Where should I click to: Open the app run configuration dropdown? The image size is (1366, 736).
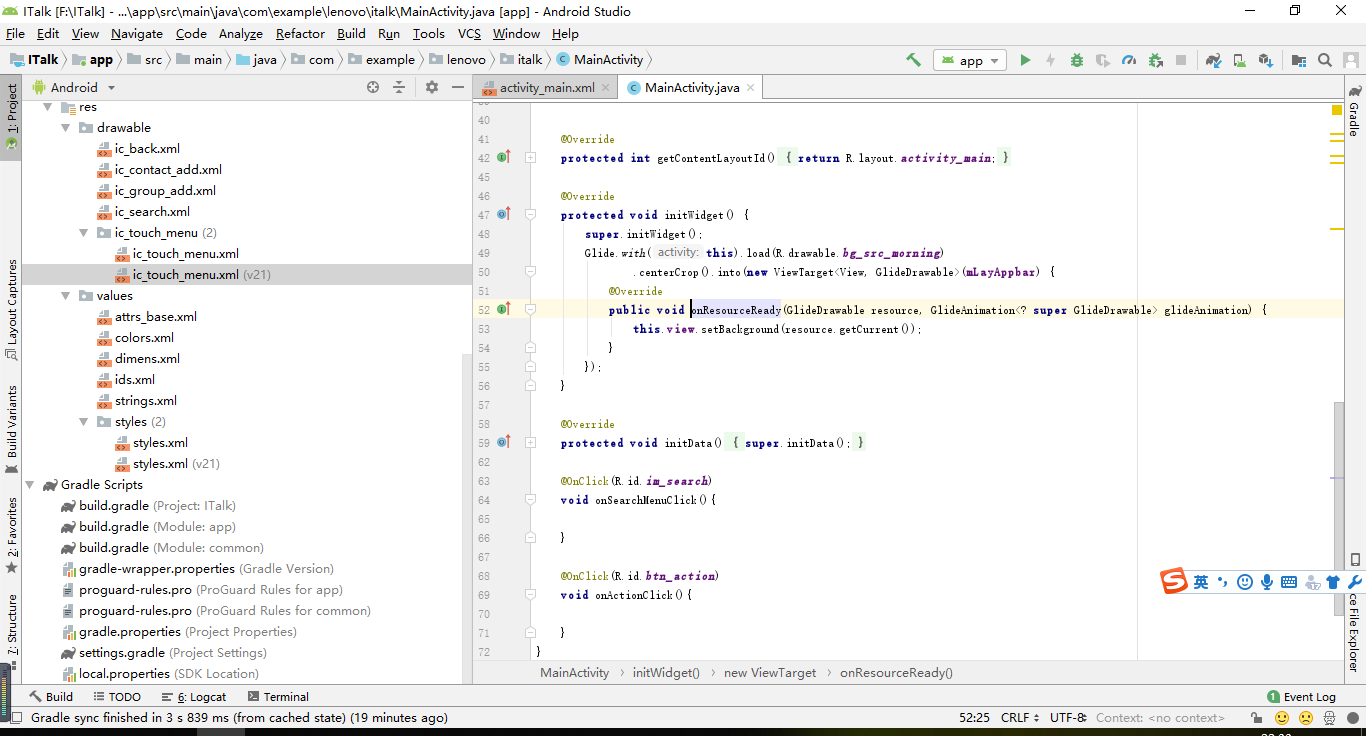tap(969, 60)
